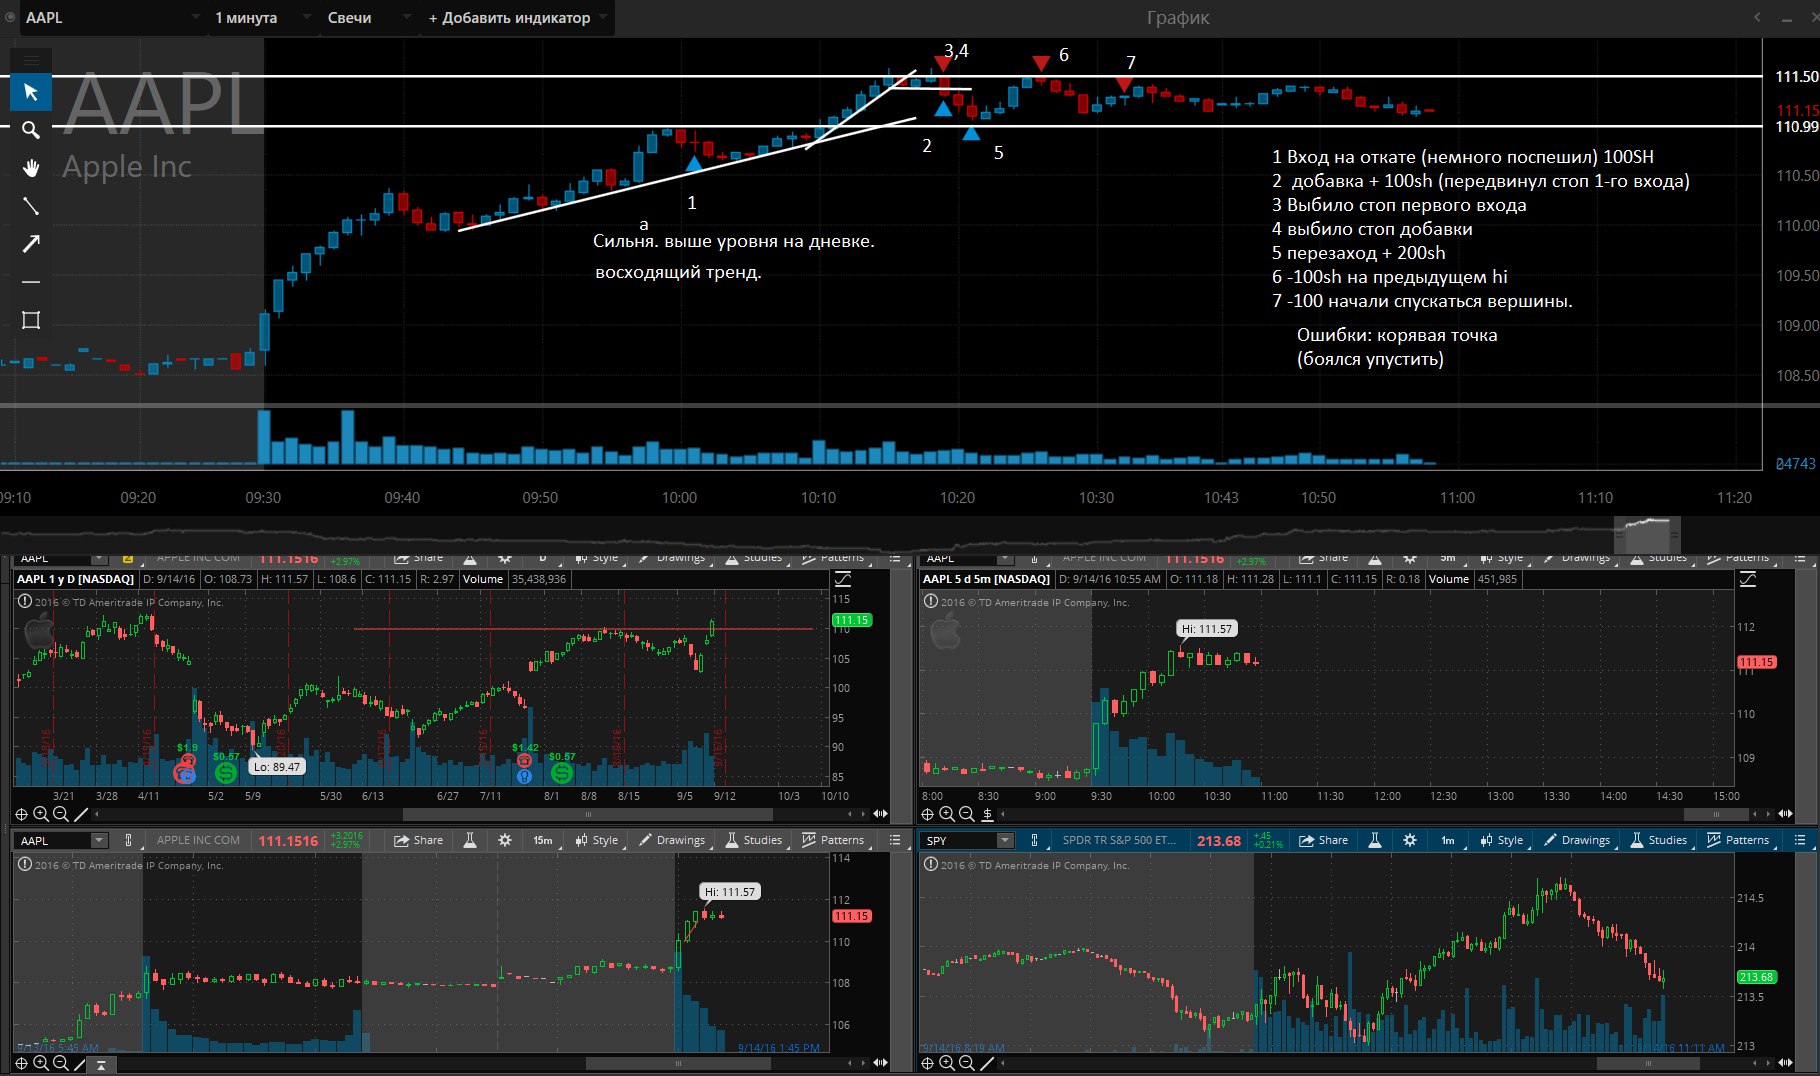Click chart mode icon on AAPL 5m chart
1820x1076 pixels.
tap(1748, 579)
